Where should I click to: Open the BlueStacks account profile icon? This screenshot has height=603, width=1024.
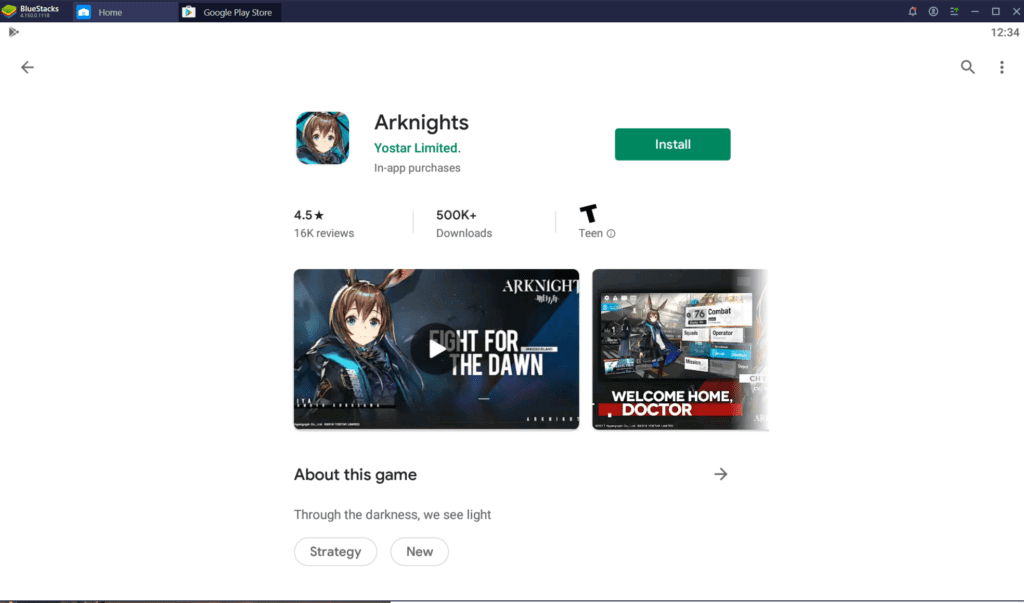click(933, 11)
